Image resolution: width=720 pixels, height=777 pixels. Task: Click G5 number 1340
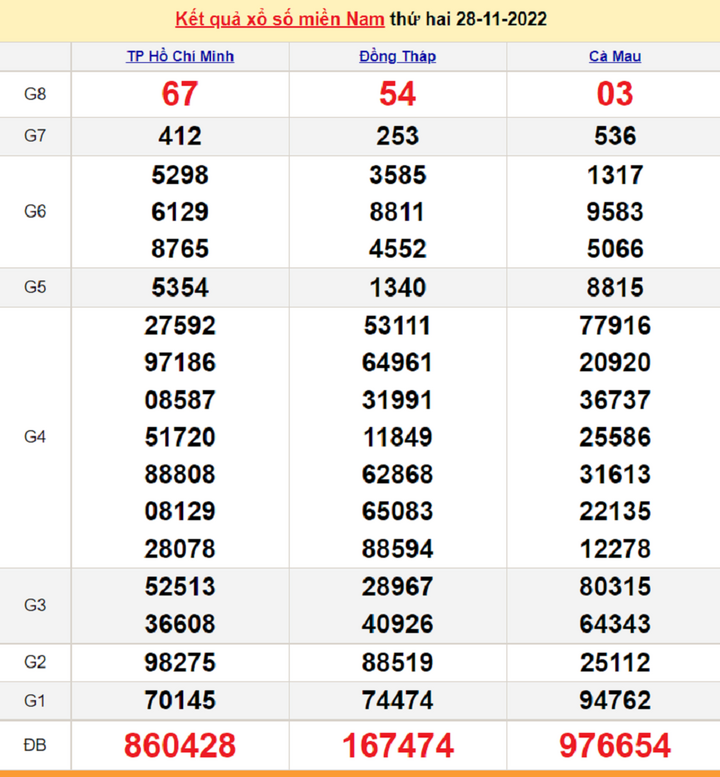click(x=397, y=287)
